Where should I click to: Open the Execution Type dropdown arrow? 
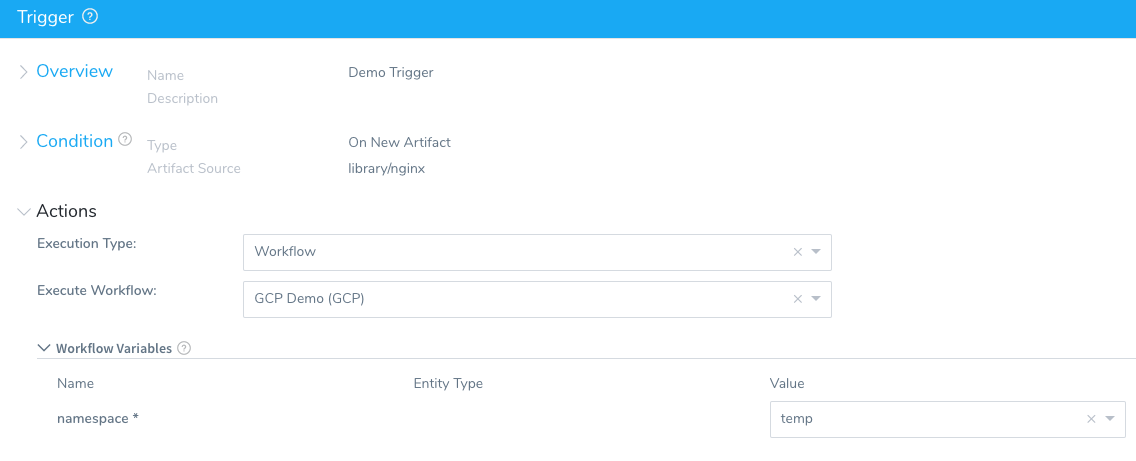[816, 252]
